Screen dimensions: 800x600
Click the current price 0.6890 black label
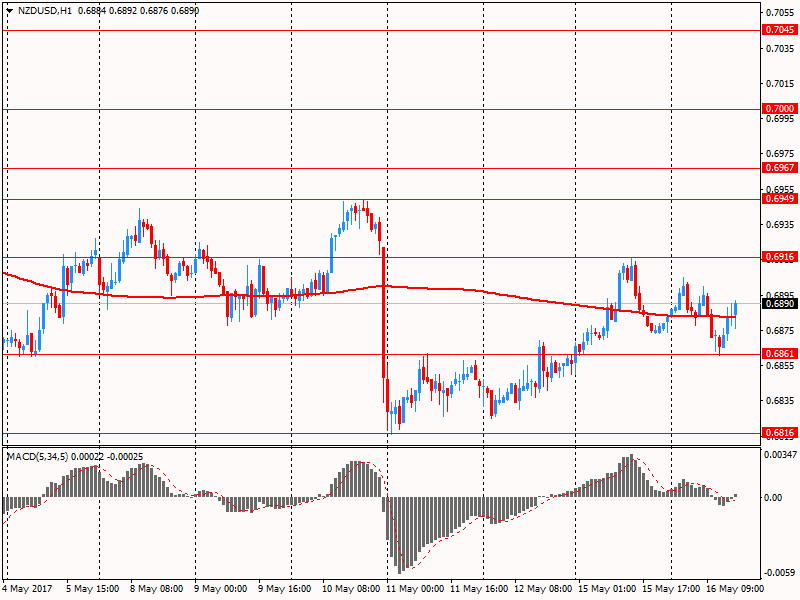(x=780, y=304)
